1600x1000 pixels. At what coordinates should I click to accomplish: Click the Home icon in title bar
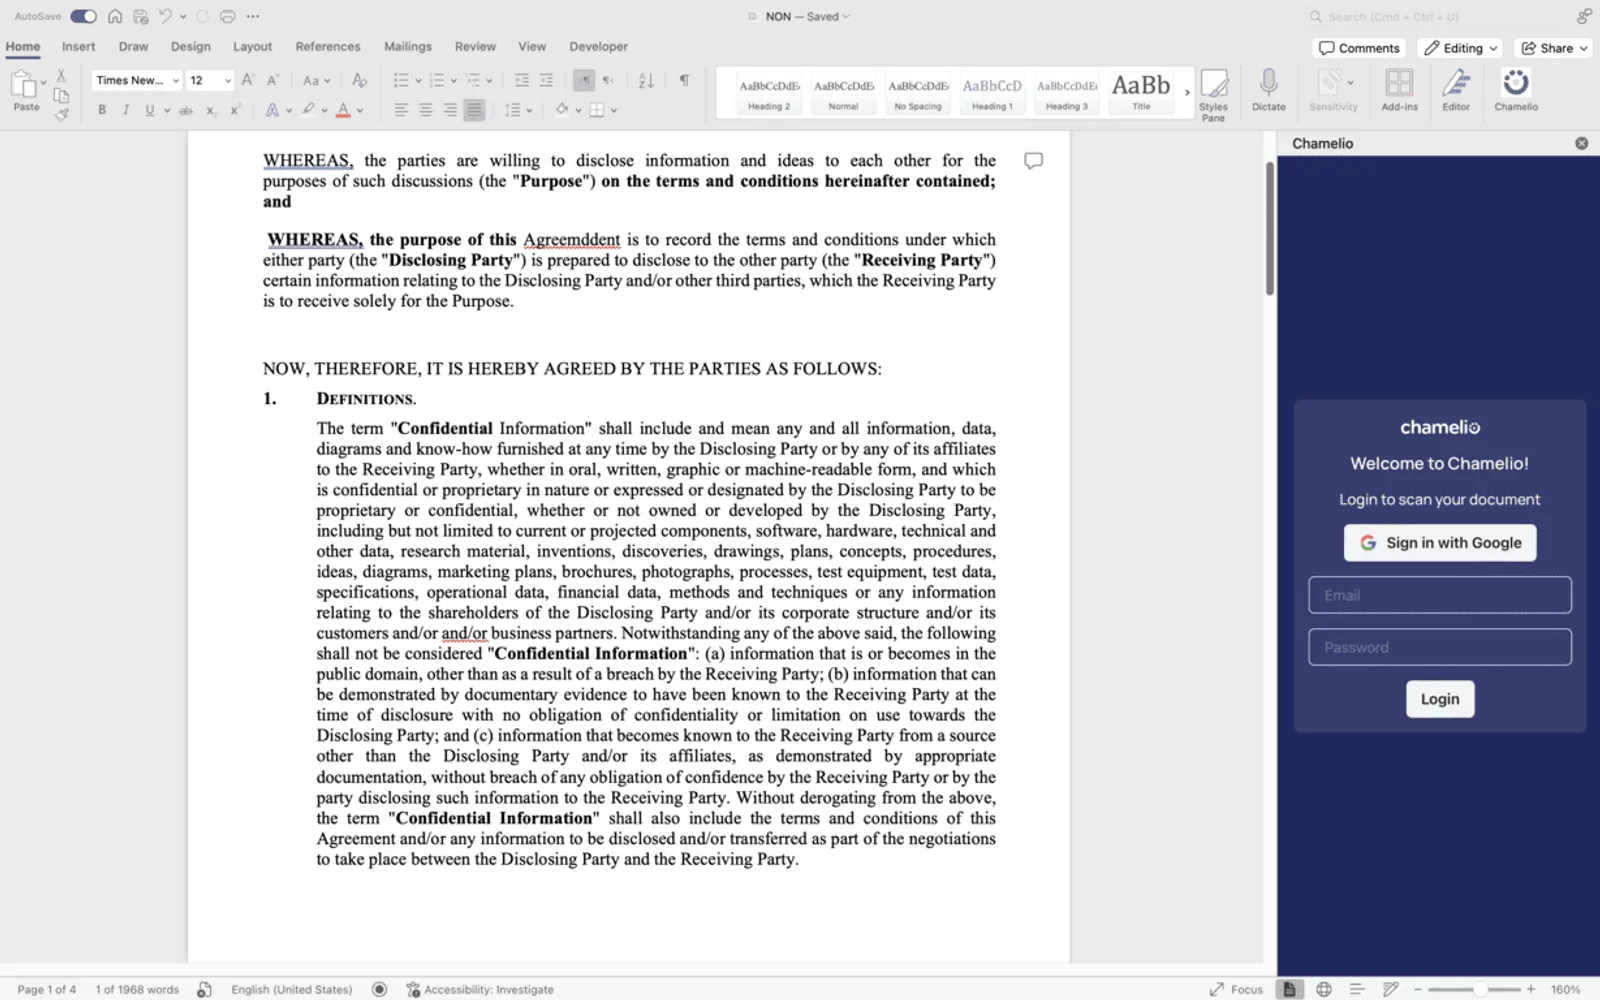tap(115, 16)
